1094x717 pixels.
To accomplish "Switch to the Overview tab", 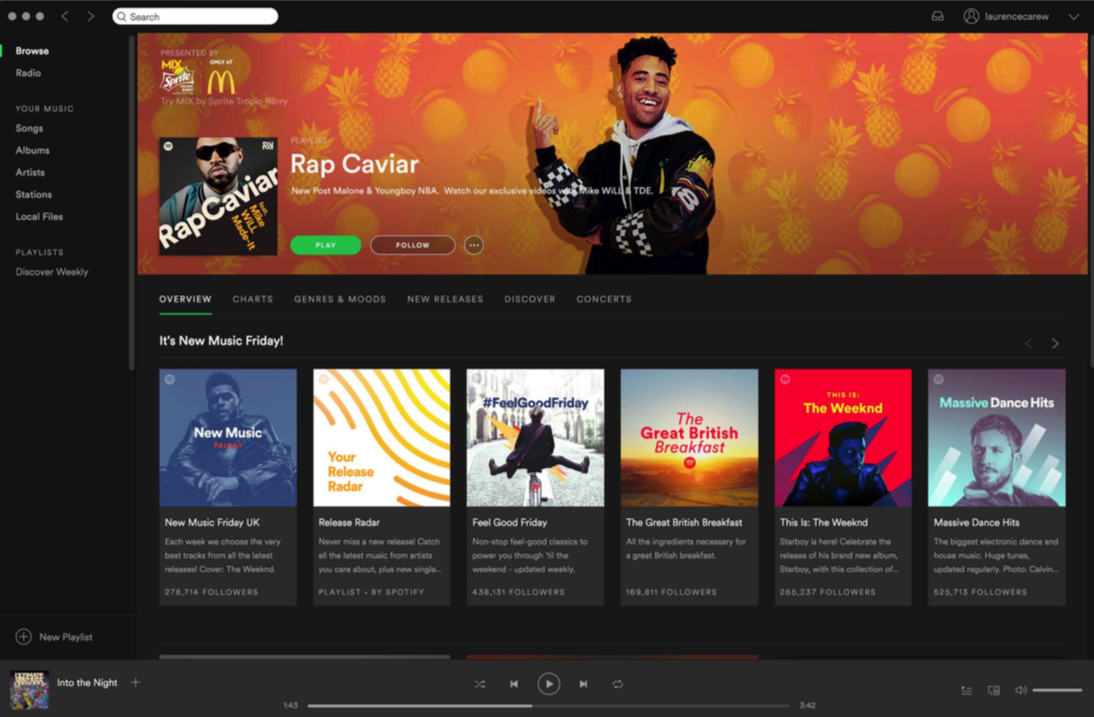I will pyautogui.click(x=185, y=299).
